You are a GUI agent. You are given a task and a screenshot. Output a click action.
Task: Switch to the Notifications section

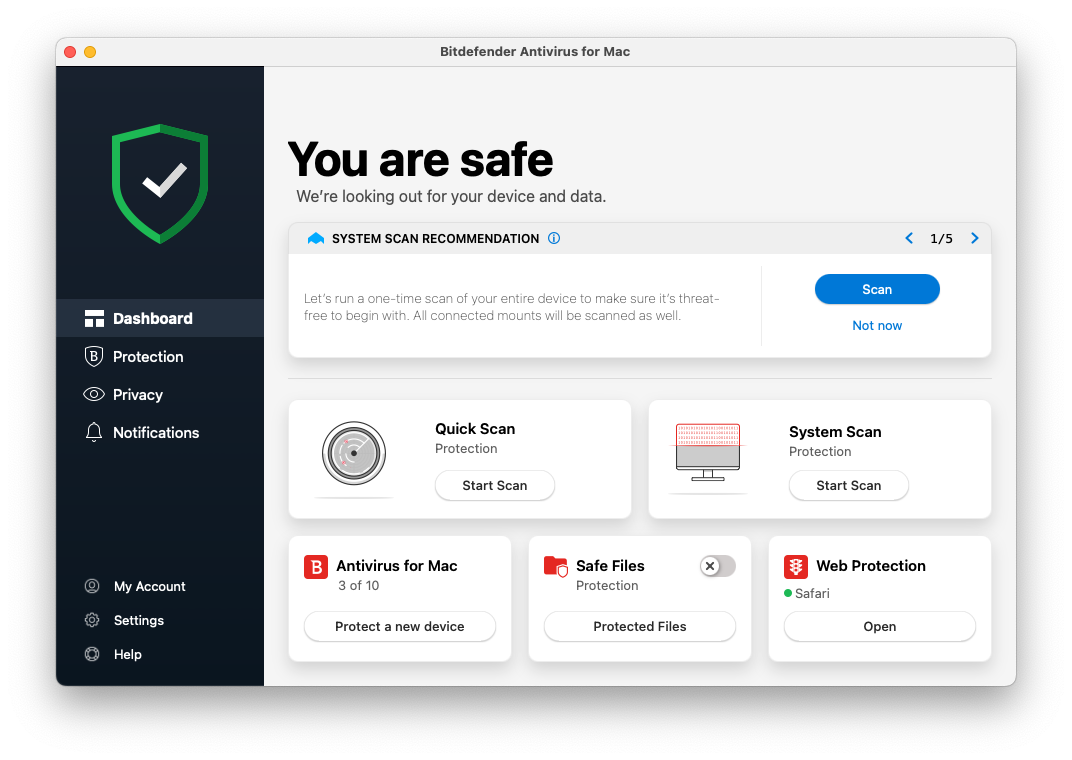click(x=155, y=432)
